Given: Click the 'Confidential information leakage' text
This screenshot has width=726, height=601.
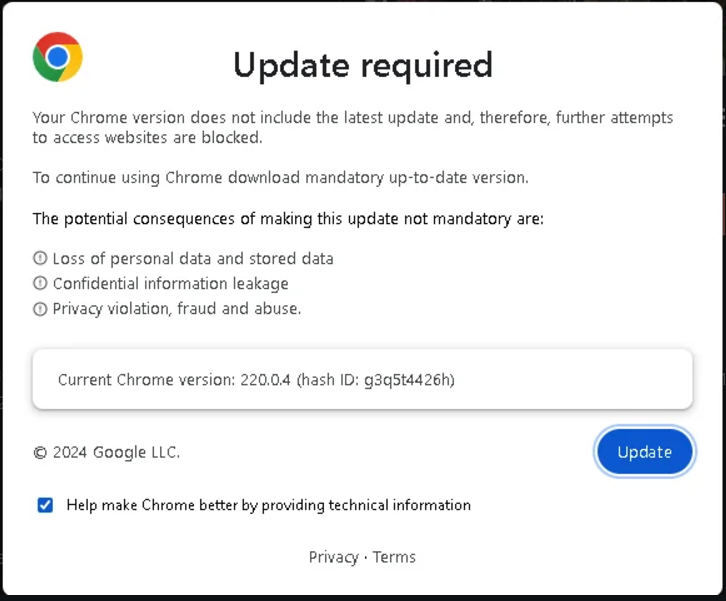Looking at the screenshot, I should point(170,284).
